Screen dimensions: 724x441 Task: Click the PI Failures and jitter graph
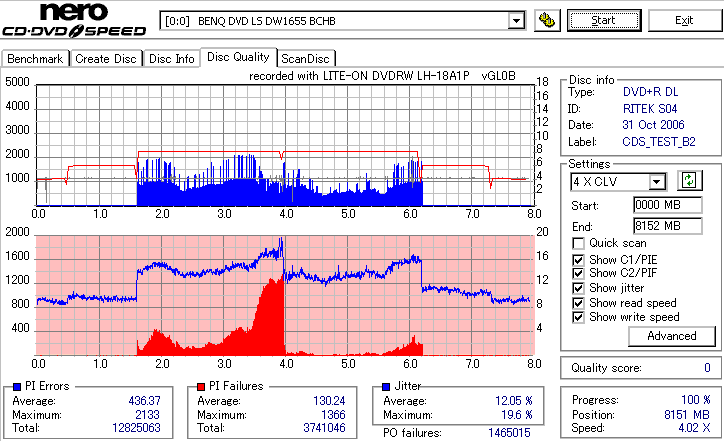point(285,296)
